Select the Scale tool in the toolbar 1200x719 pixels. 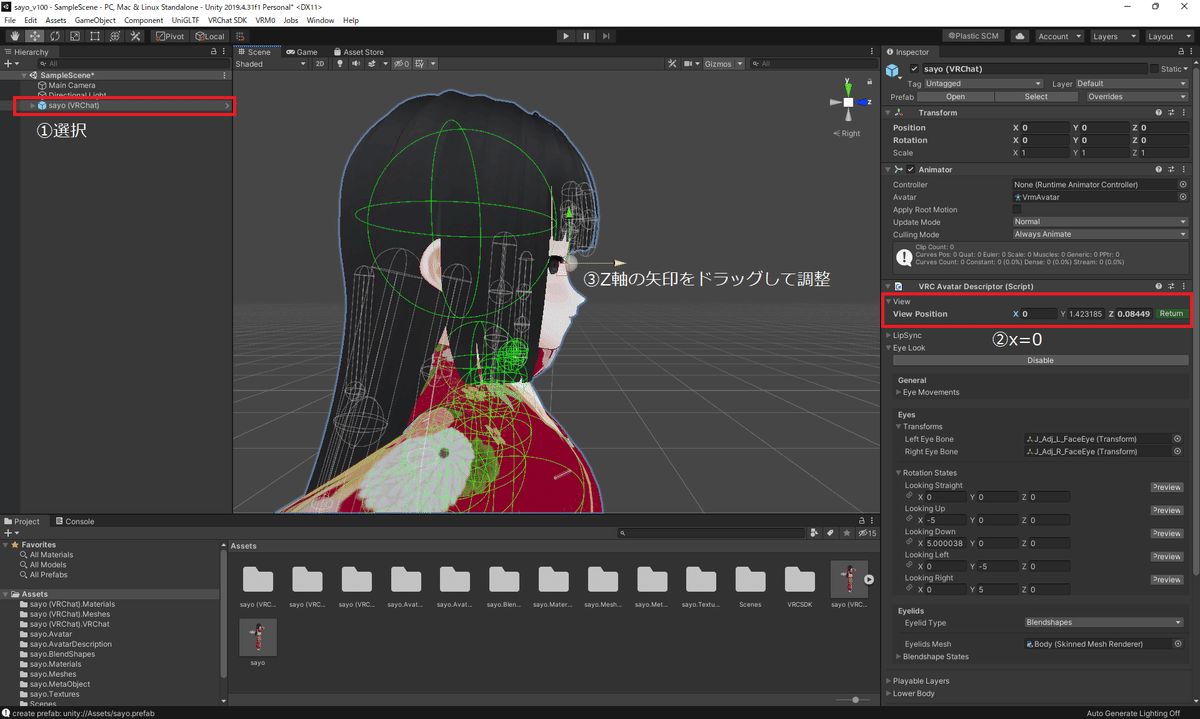[74, 36]
